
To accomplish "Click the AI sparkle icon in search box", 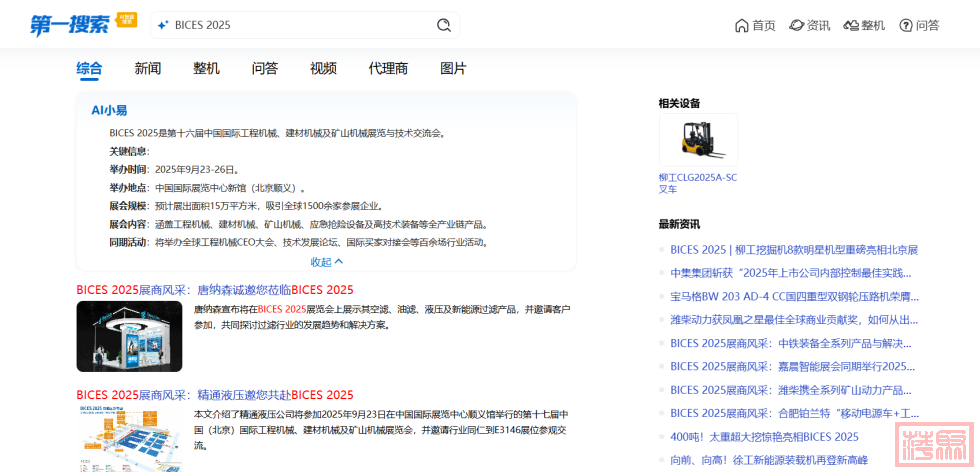I will (x=163, y=25).
